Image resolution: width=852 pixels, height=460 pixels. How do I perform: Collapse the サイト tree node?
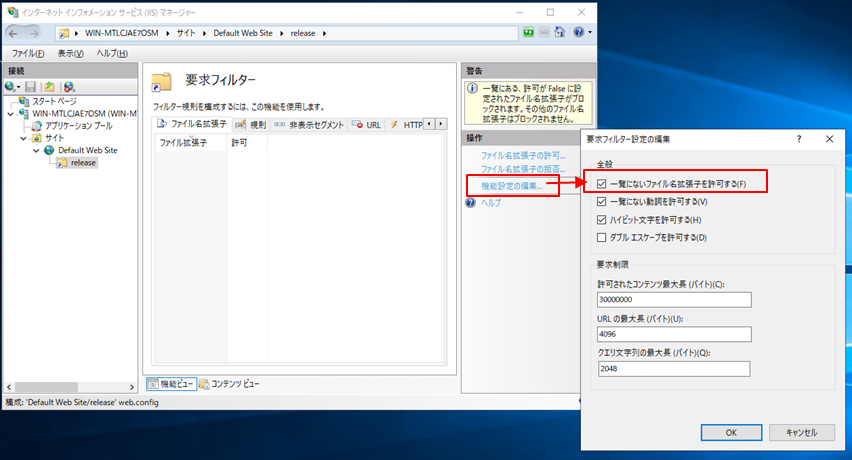(x=23, y=138)
